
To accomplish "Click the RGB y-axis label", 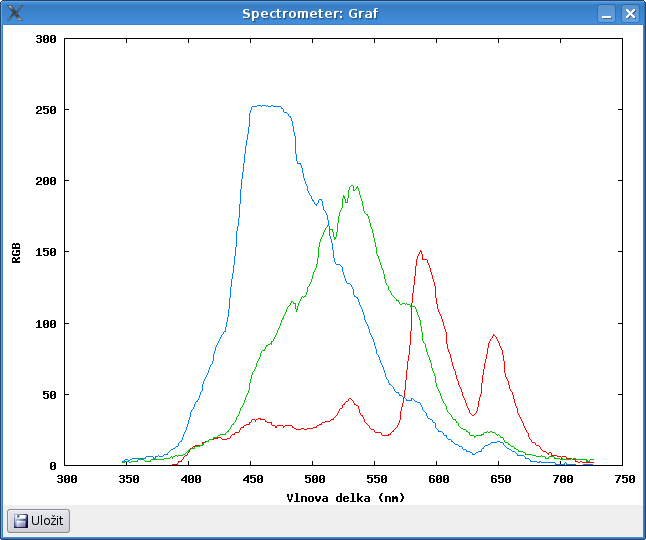I will pos(16,252).
